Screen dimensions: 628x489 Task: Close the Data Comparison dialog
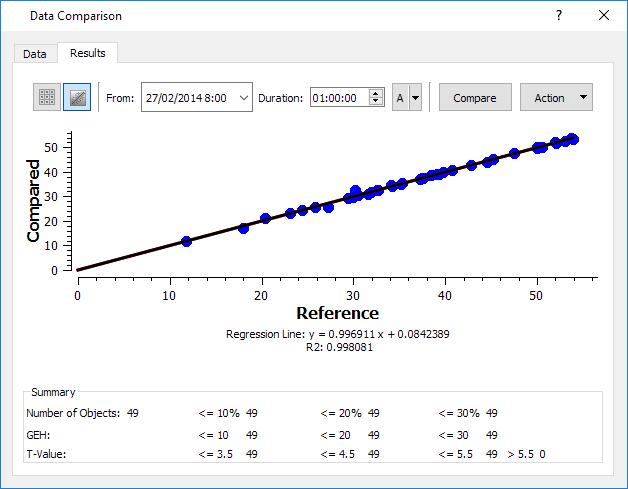click(603, 15)
